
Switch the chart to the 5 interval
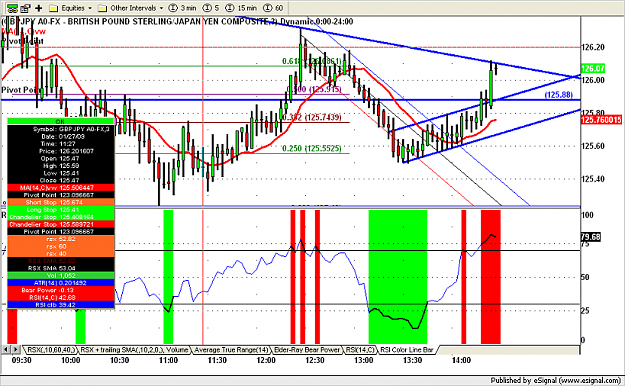pyautogui.click(x=211, y=8)
